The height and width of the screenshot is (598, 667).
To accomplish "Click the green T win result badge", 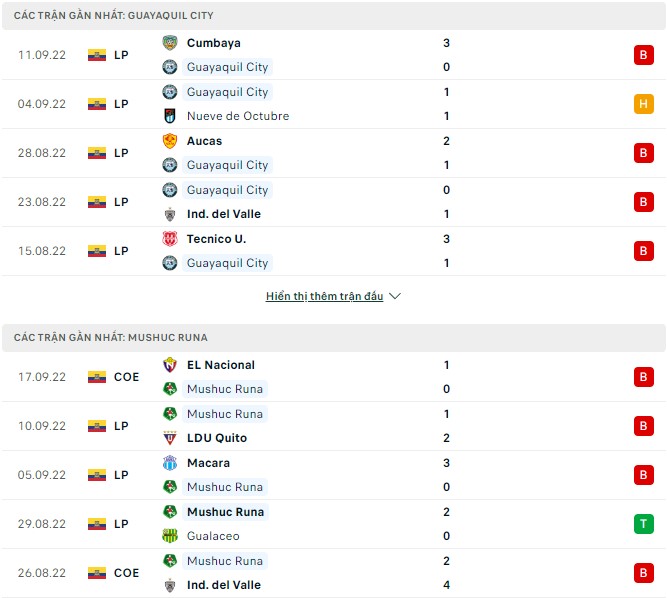I will pos(643,524).
